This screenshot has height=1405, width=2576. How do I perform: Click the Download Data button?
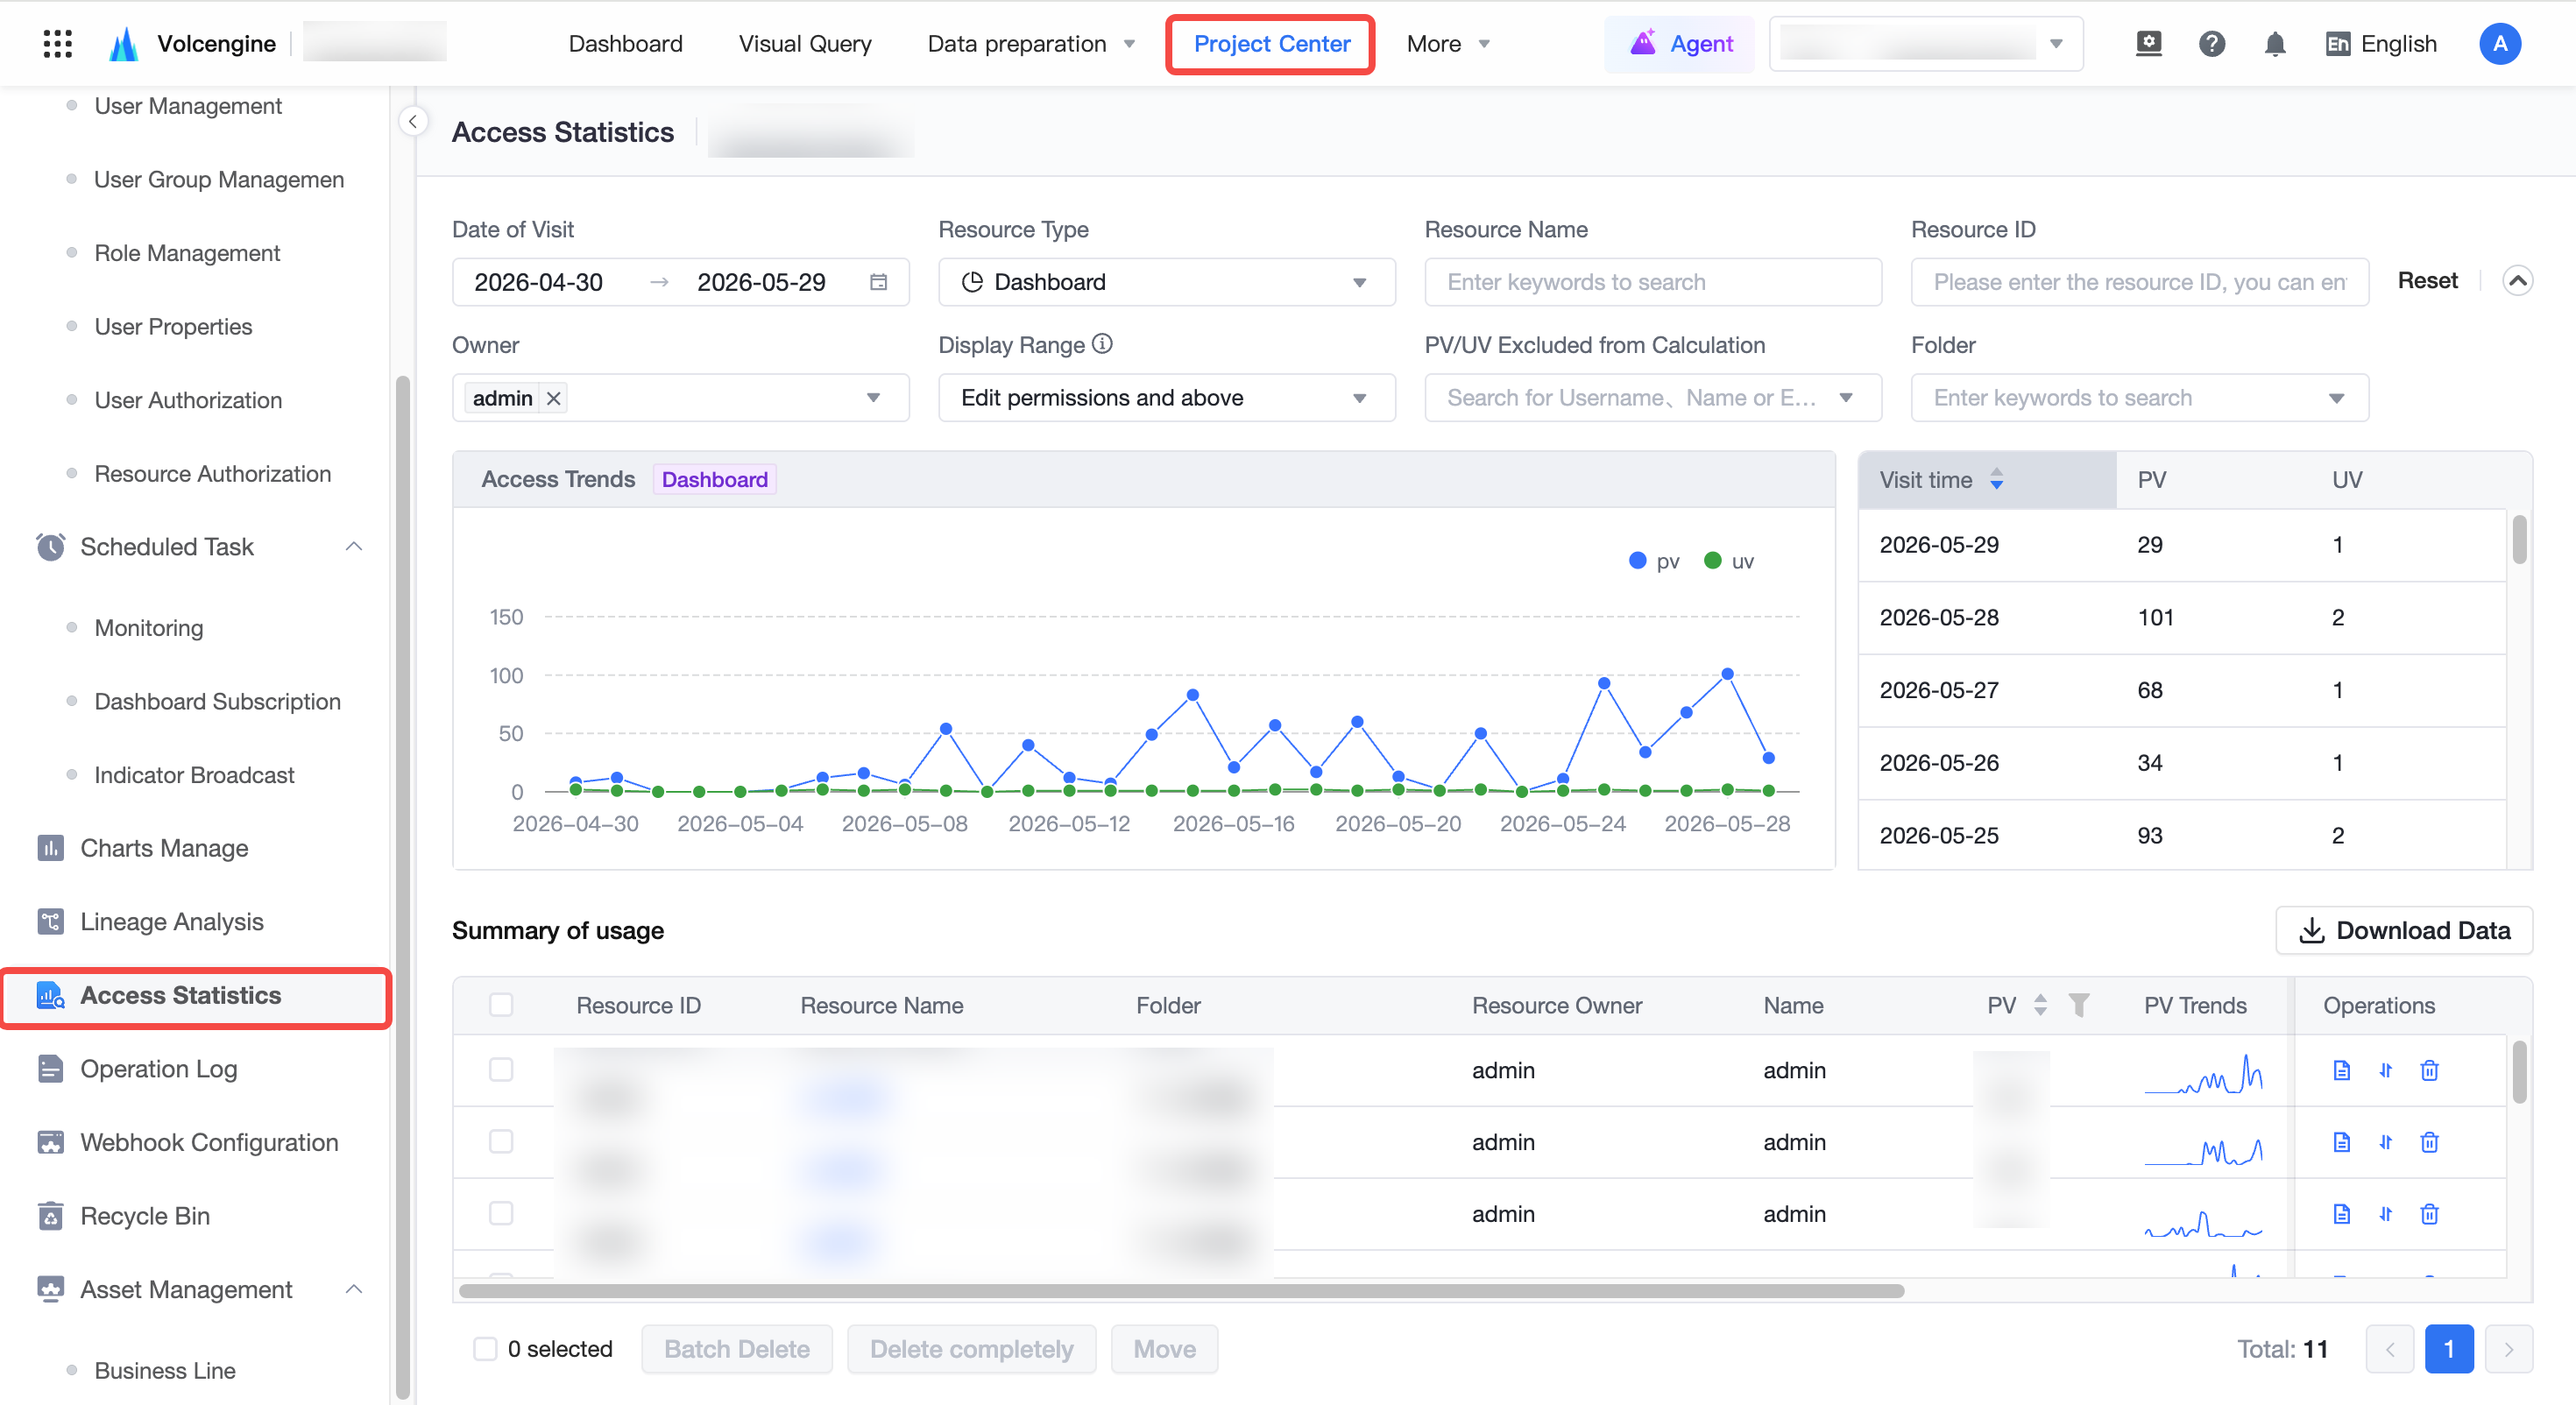[2403, 930]
